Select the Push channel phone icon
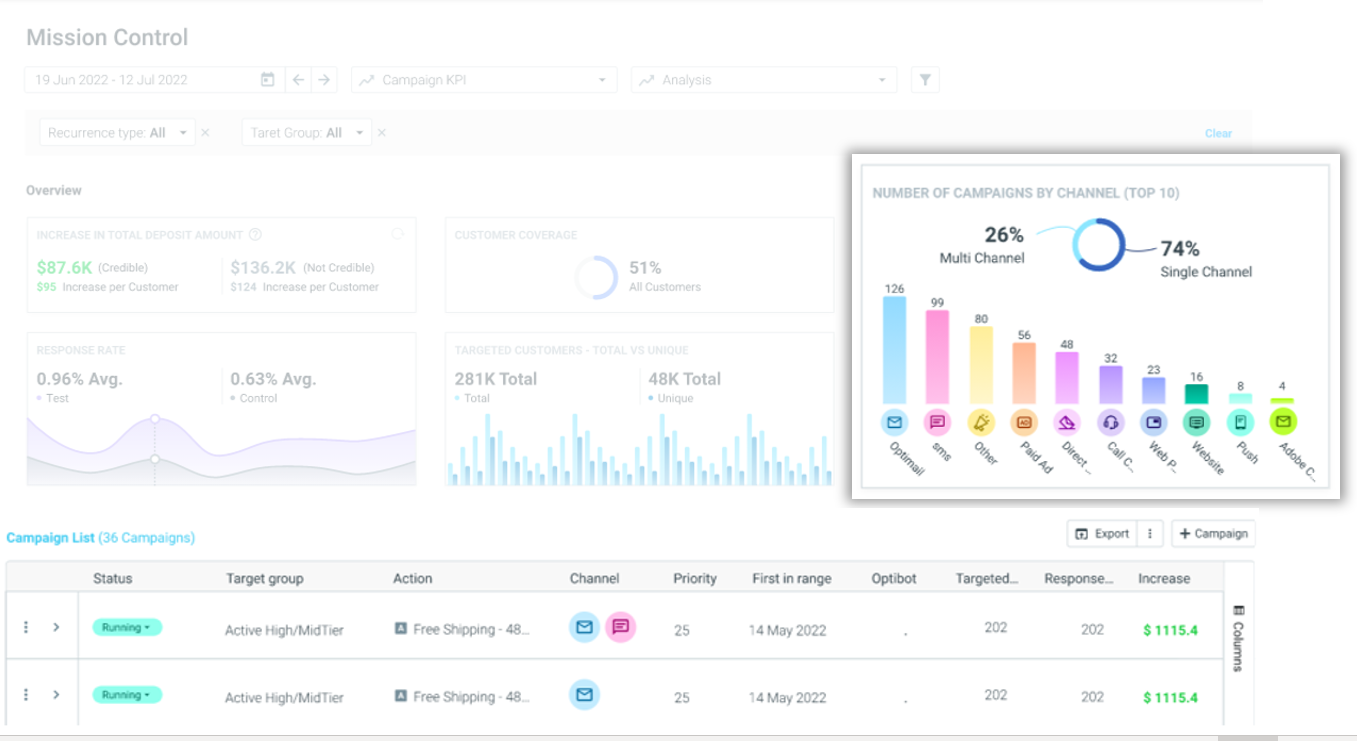 (x=1240, y=422)
